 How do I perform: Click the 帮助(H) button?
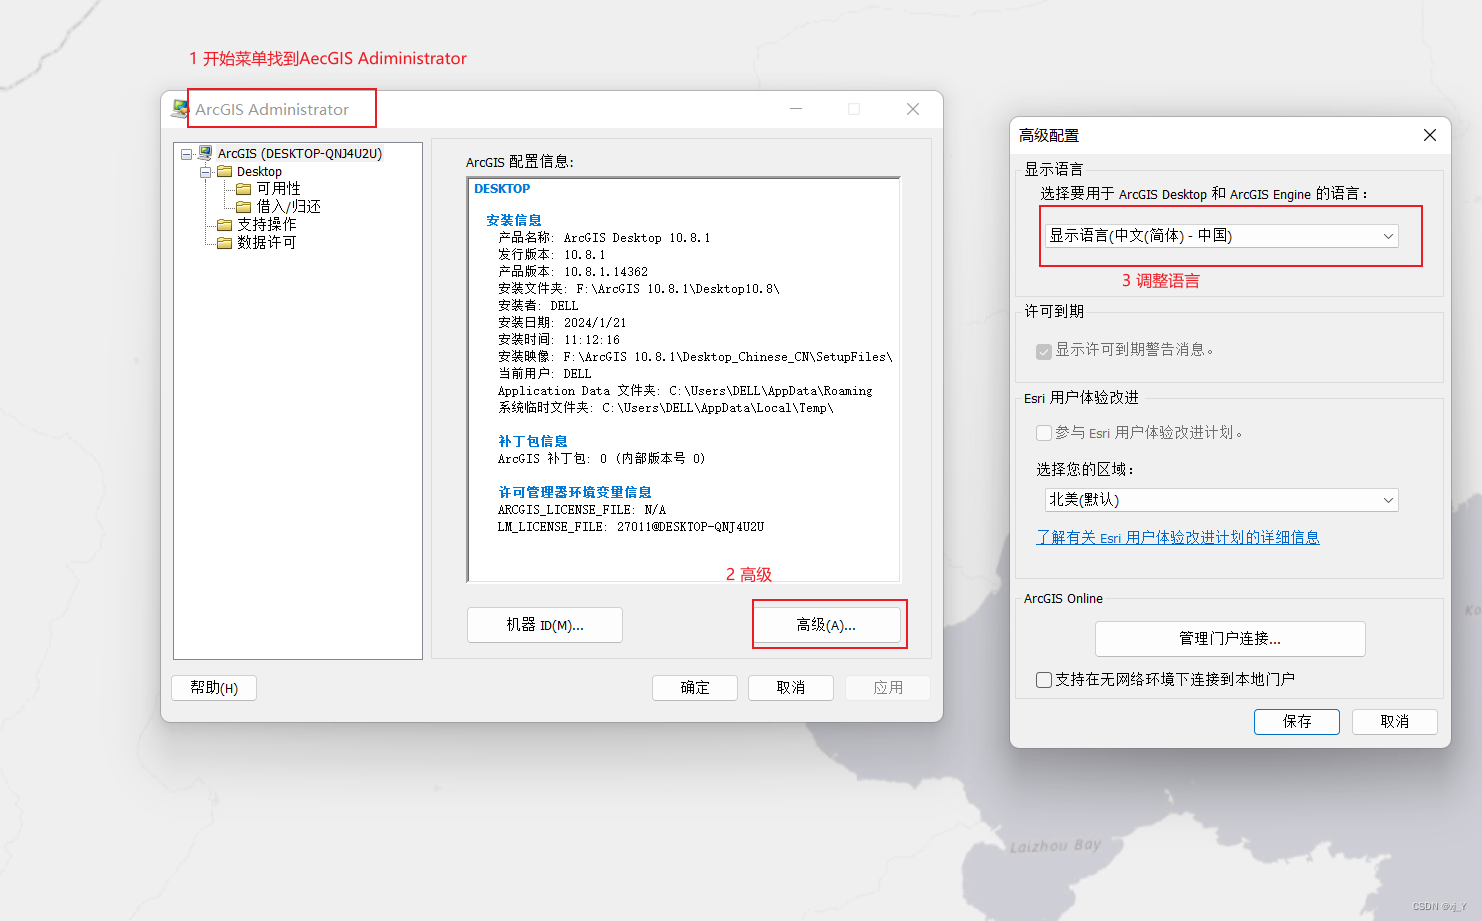(214, 688)
